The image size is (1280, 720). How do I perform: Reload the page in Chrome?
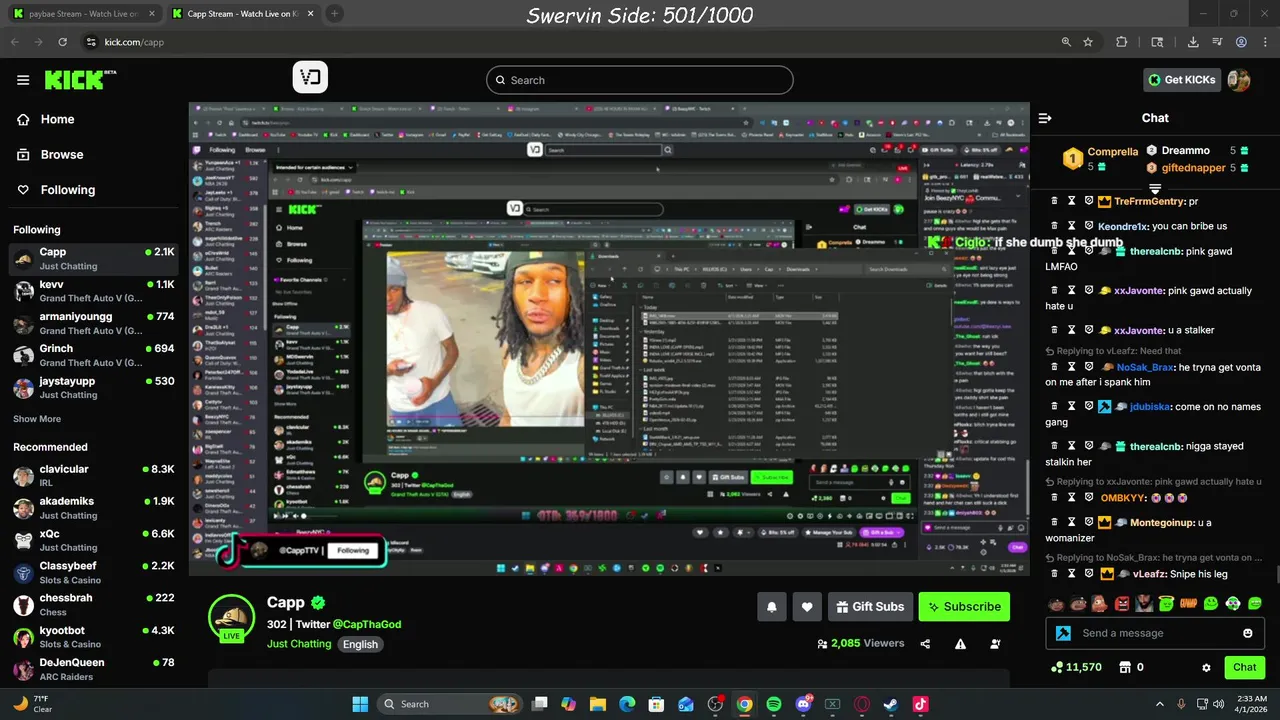coord(63,42)
